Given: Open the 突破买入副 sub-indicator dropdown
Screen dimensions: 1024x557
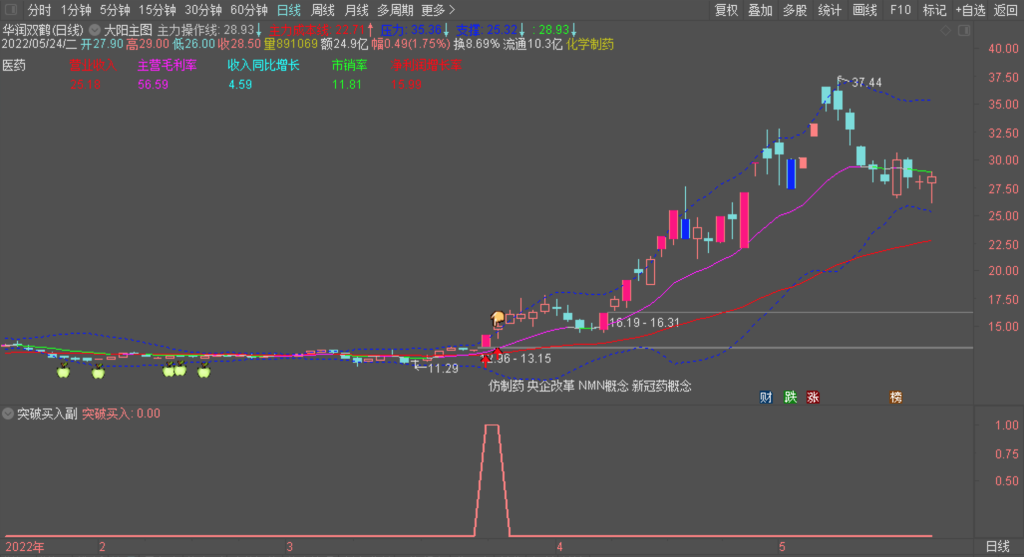Looking at the screenshot, I should click(x=8, y=413).
